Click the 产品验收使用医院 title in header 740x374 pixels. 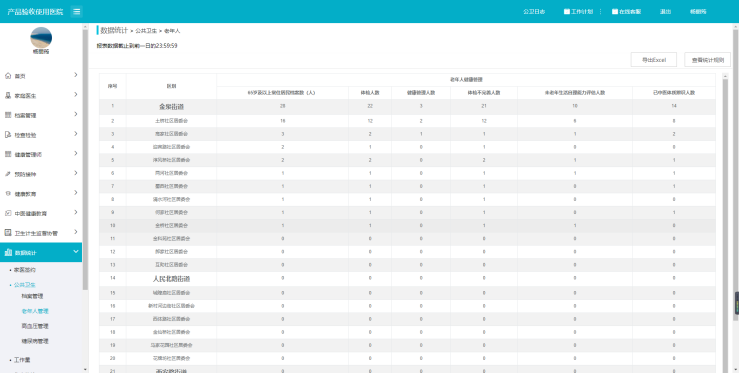tap(35, 12)
